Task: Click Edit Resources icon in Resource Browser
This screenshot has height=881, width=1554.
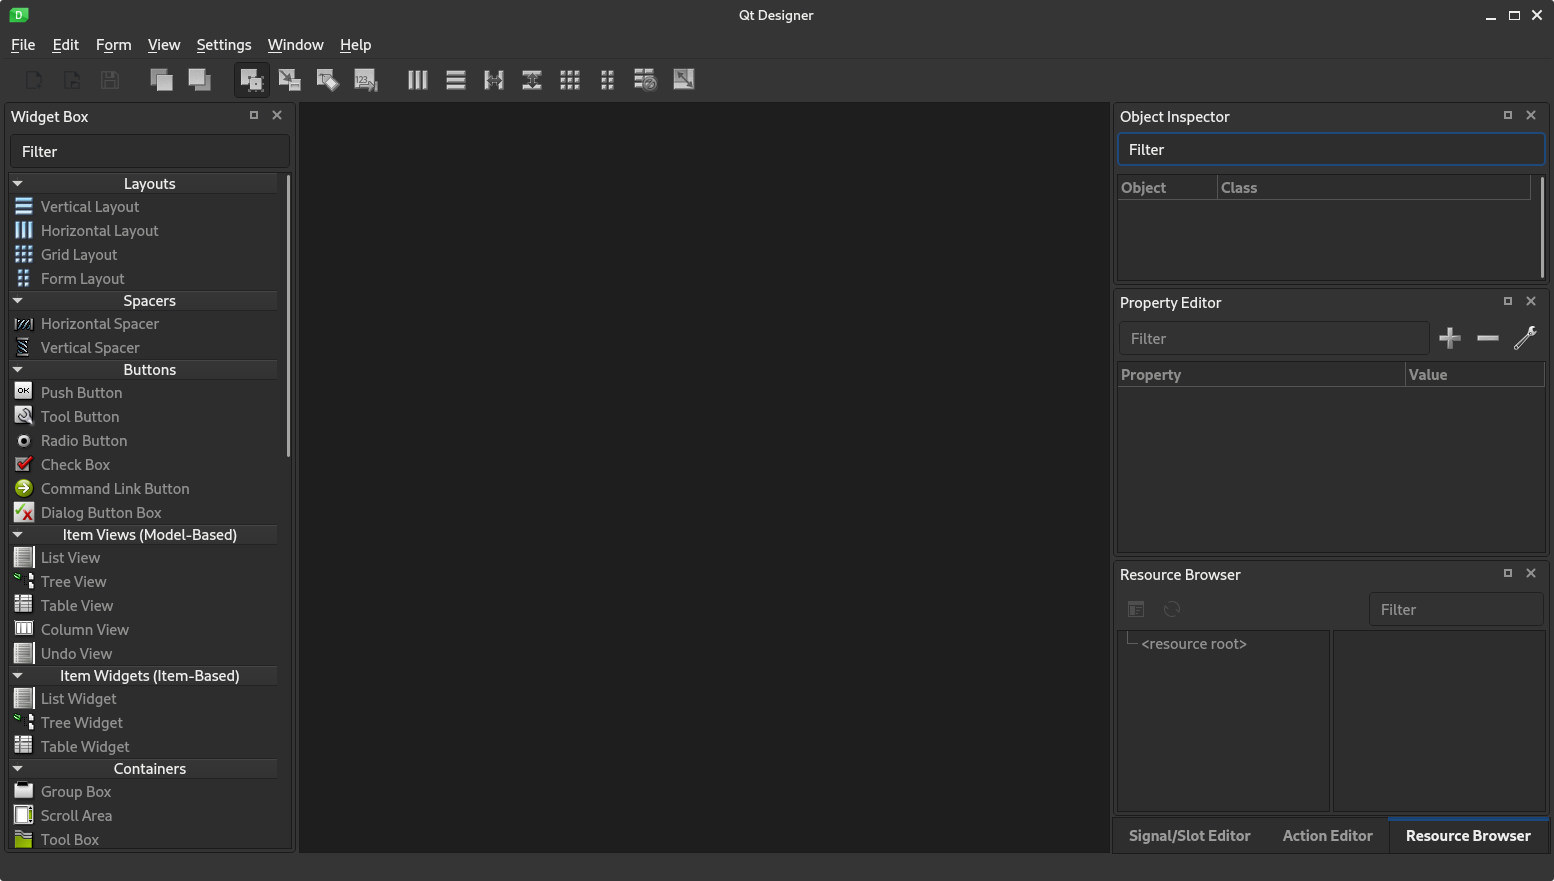Action: pyautogui.click(x=1136, y=609)
